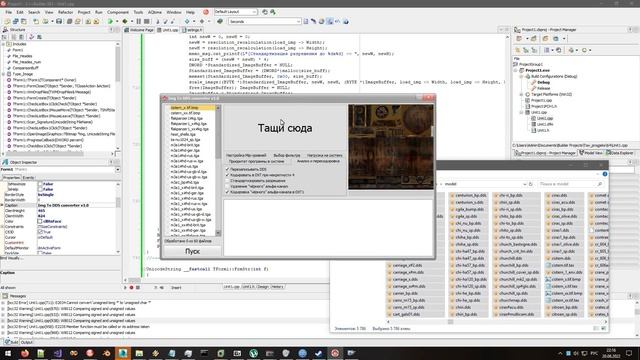Open the 'Нагрузка на систему' tab in the converter

coord(324,156)
